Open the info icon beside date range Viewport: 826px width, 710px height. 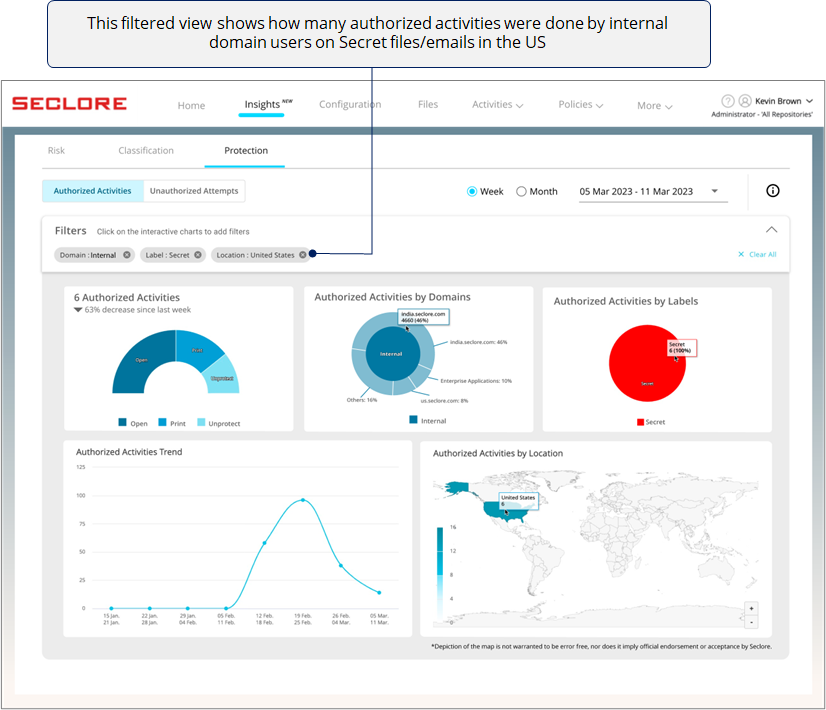(x=772, y=191)
